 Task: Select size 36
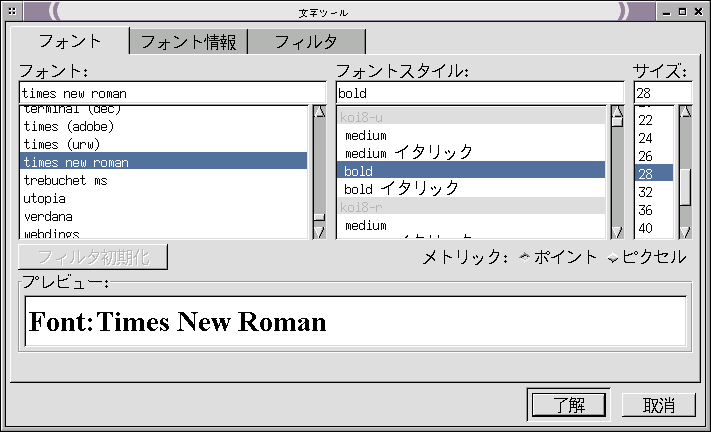point(653,210)
